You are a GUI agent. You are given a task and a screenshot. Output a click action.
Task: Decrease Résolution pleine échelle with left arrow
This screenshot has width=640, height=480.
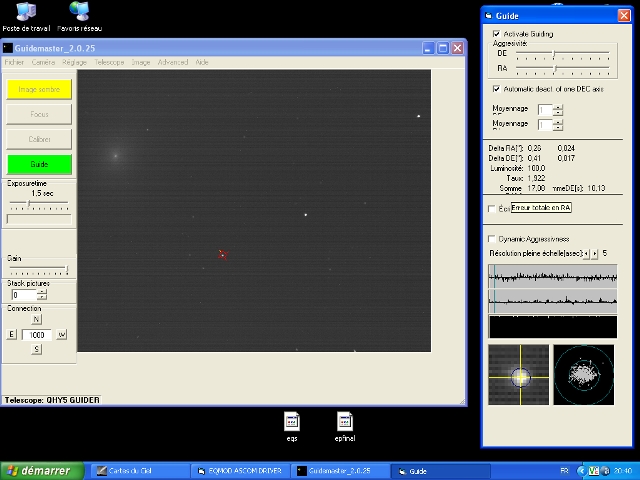[x=587, y=254]
